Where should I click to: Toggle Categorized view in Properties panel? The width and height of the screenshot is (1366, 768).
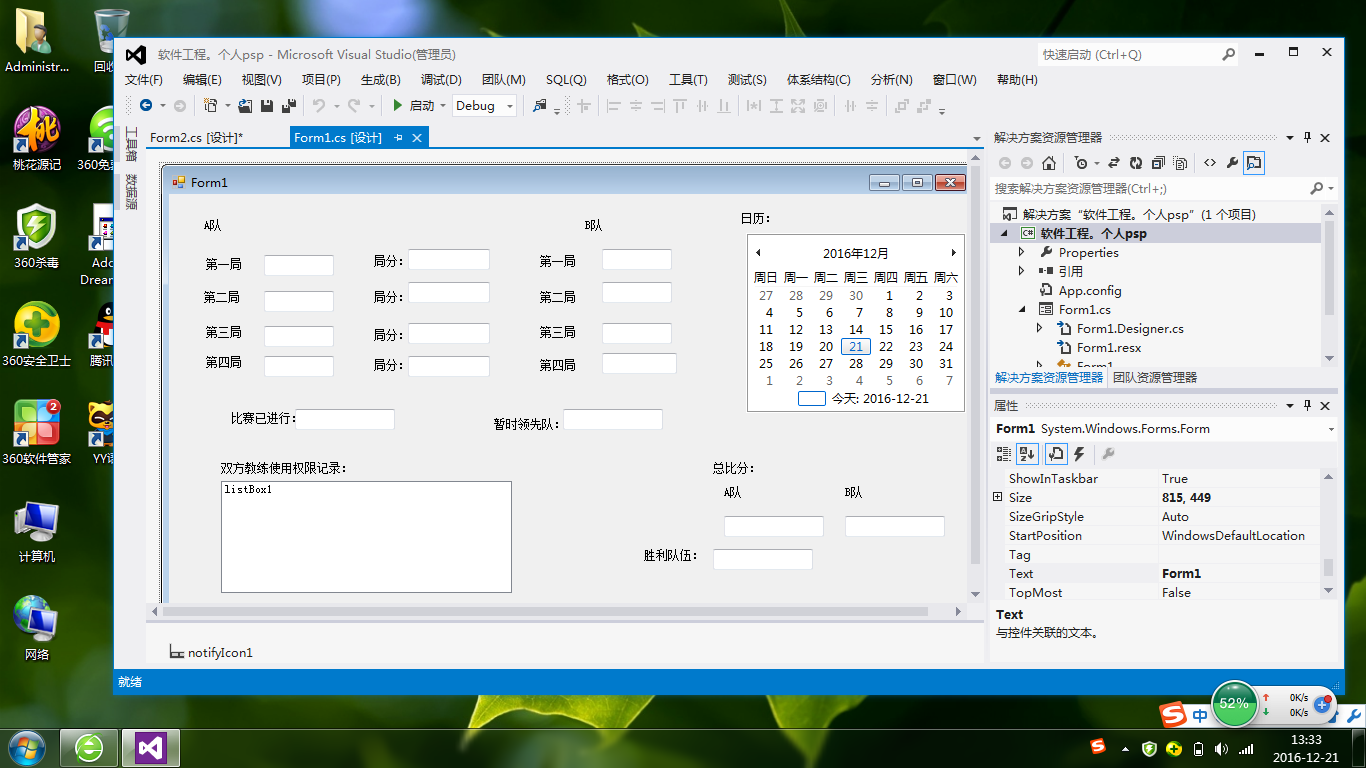coord(1004,454)
